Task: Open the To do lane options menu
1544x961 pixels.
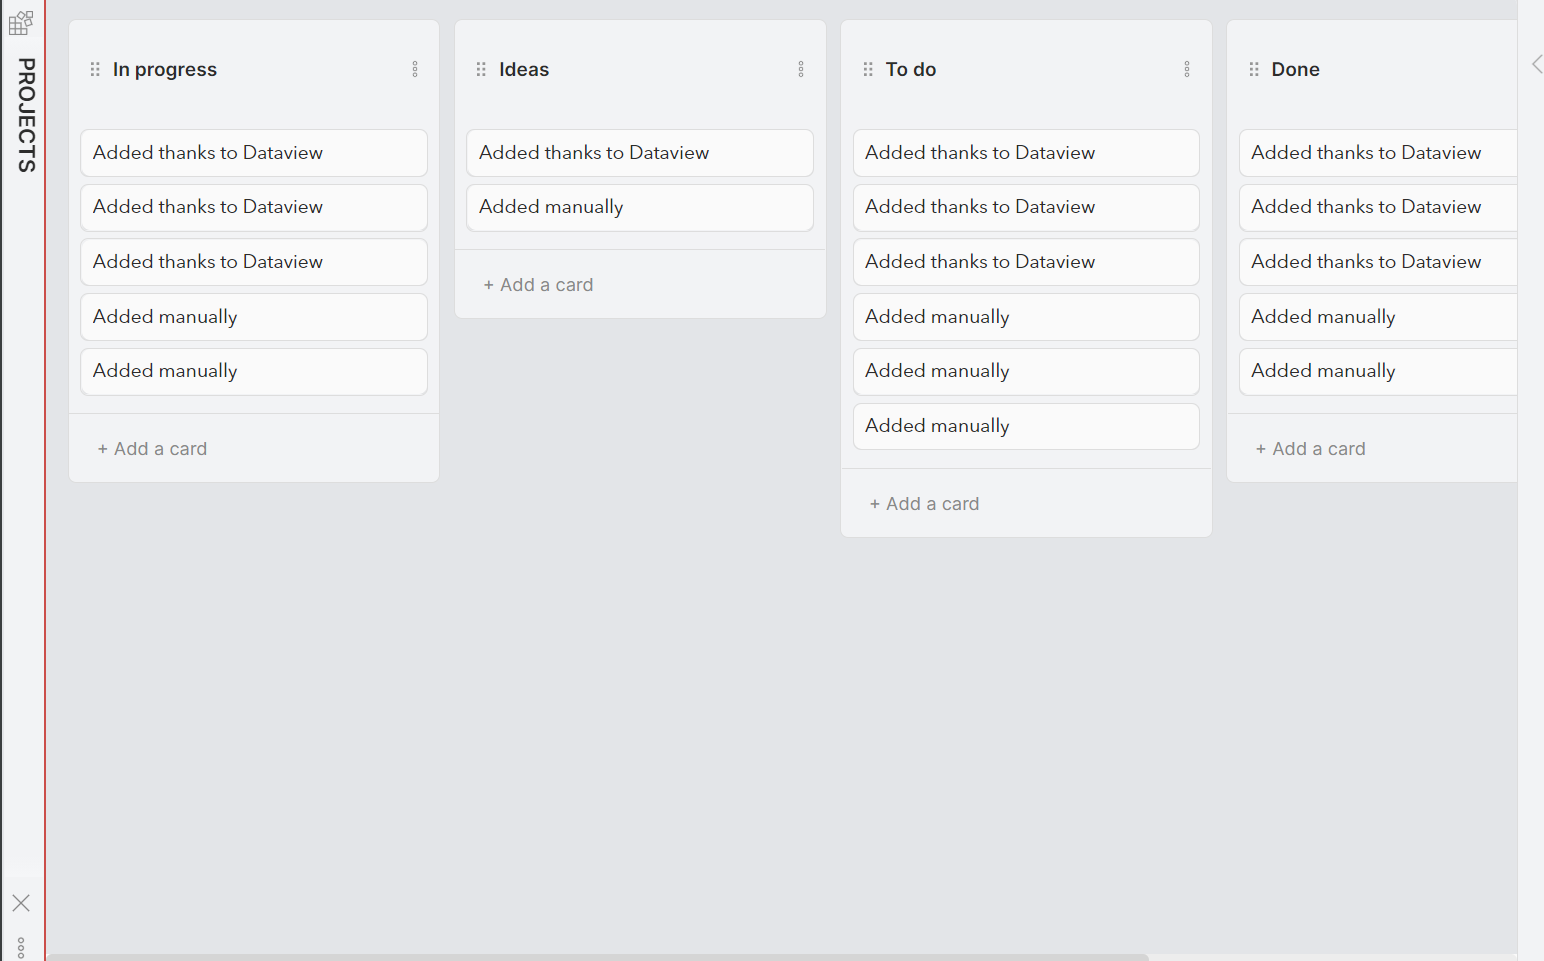Action: (1187, 69)
